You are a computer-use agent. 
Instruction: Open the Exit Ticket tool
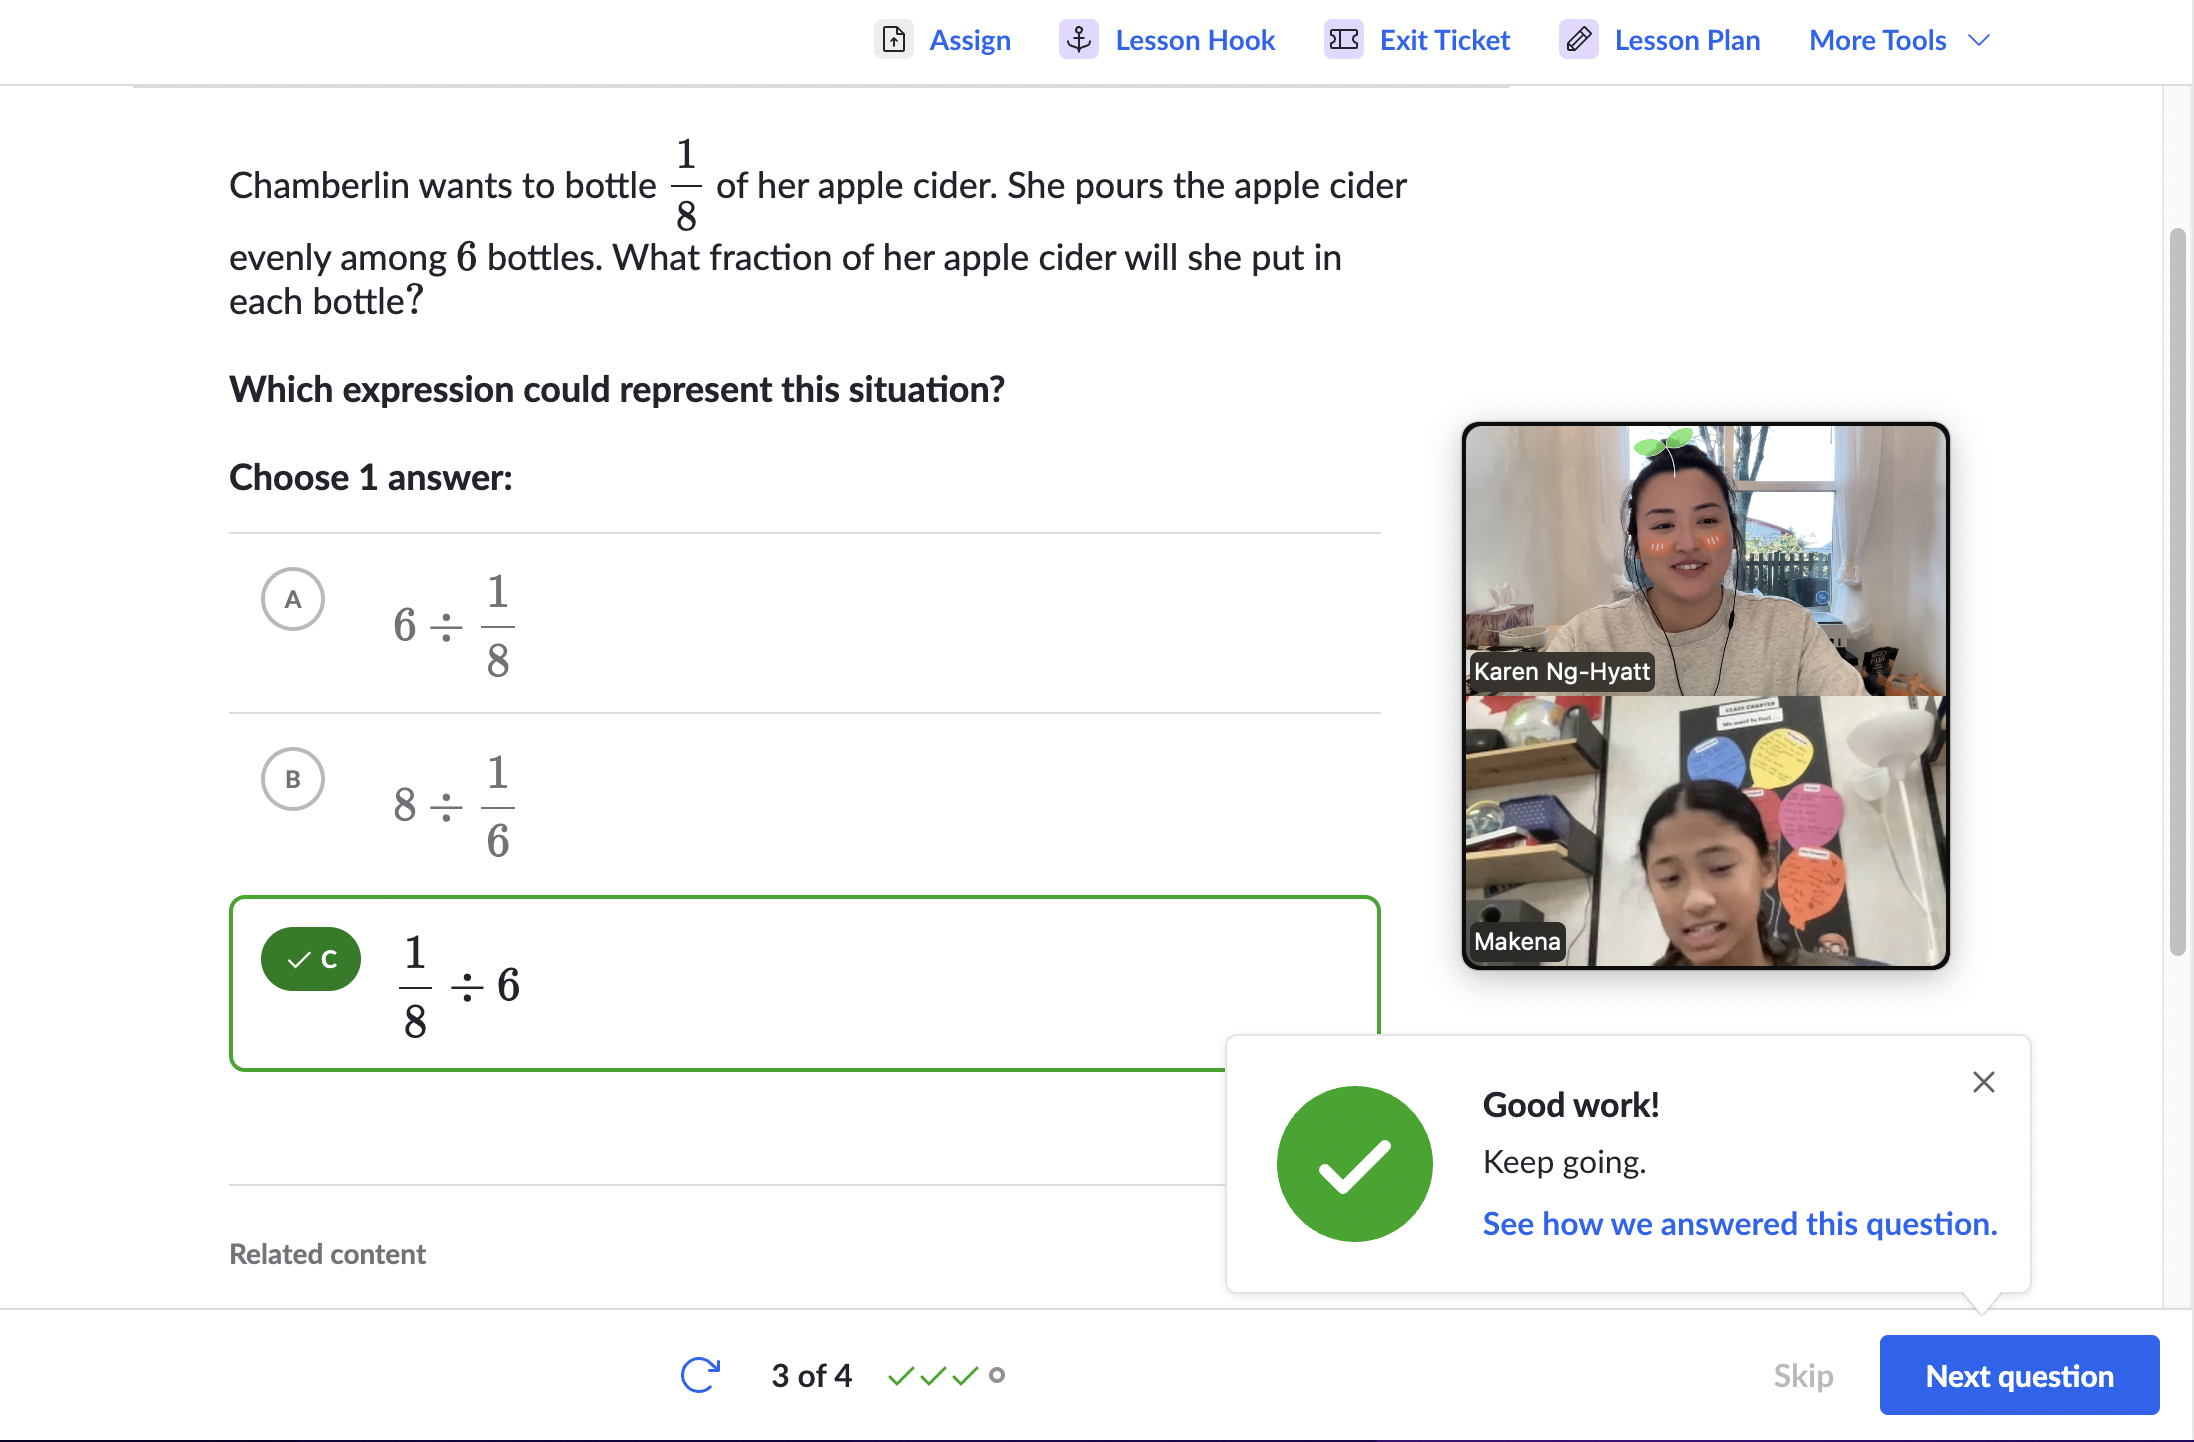(1444, 40)
